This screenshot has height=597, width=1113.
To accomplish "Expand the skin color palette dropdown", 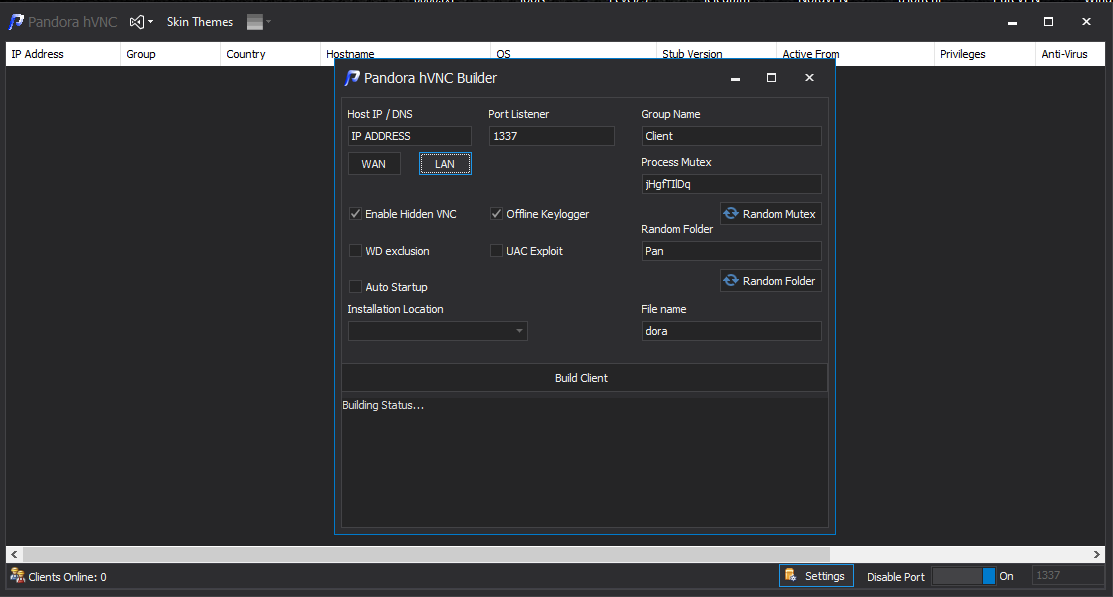I will (x=259, y=22).
